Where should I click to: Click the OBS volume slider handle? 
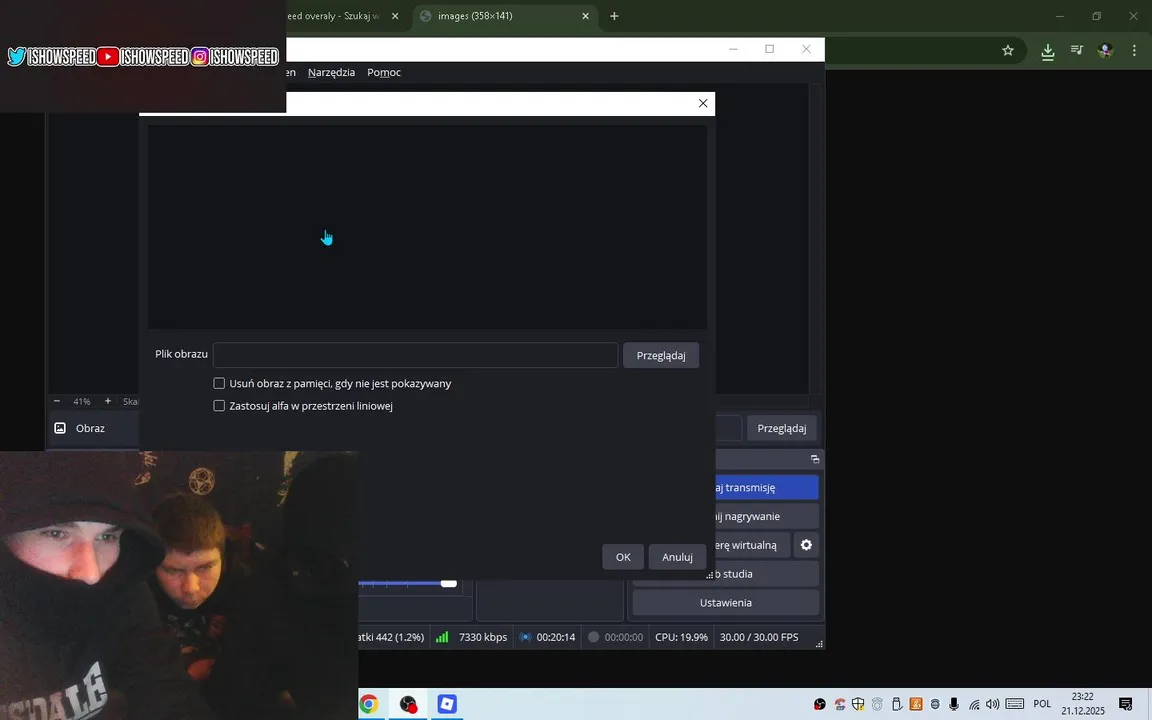(x=449, y=583)
